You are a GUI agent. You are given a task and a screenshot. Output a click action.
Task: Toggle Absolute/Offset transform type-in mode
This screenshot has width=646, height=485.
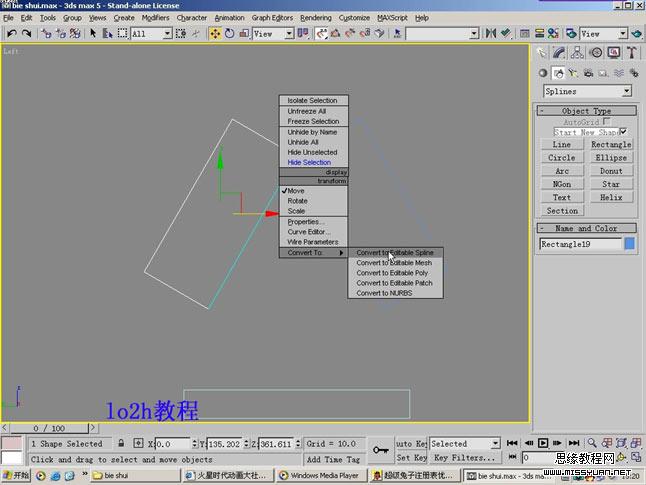pyautogui.click(x=138, y=443)
